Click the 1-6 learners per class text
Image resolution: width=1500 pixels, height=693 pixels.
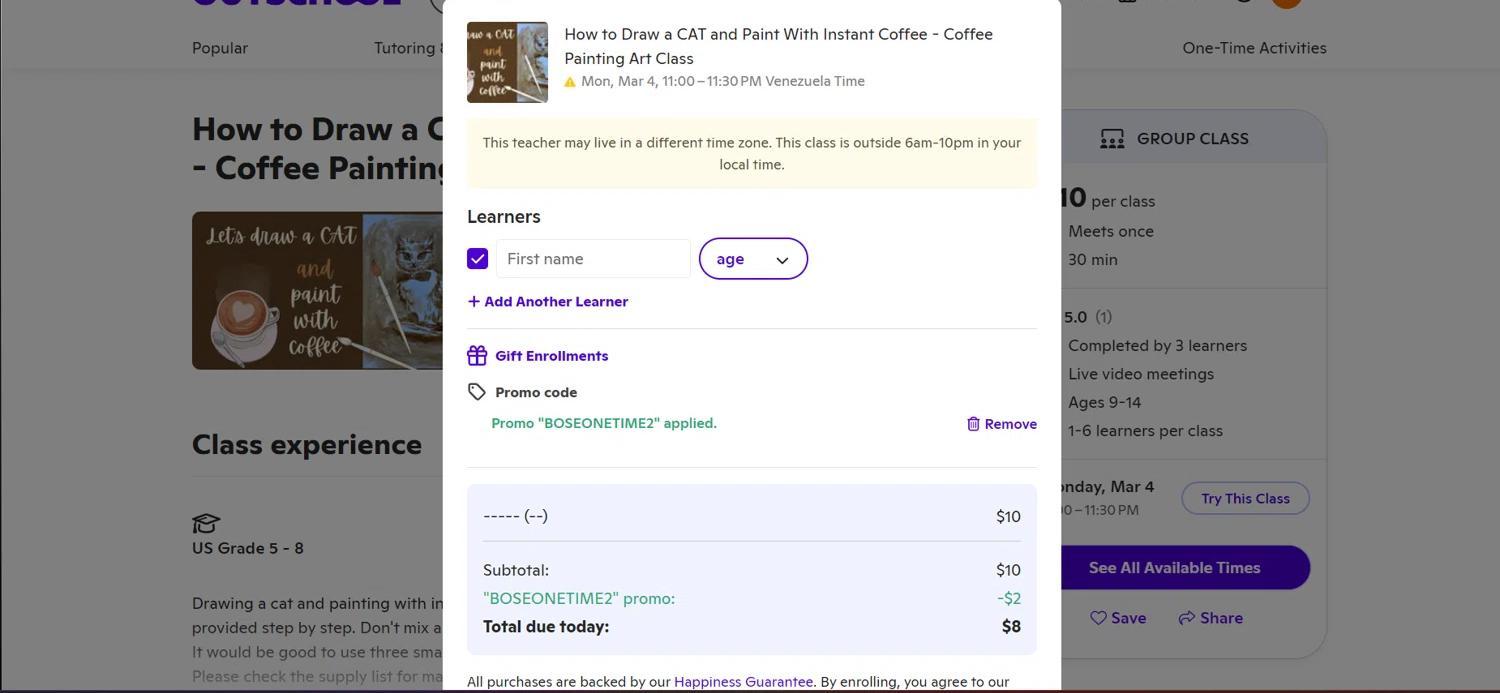point(1145,431)
